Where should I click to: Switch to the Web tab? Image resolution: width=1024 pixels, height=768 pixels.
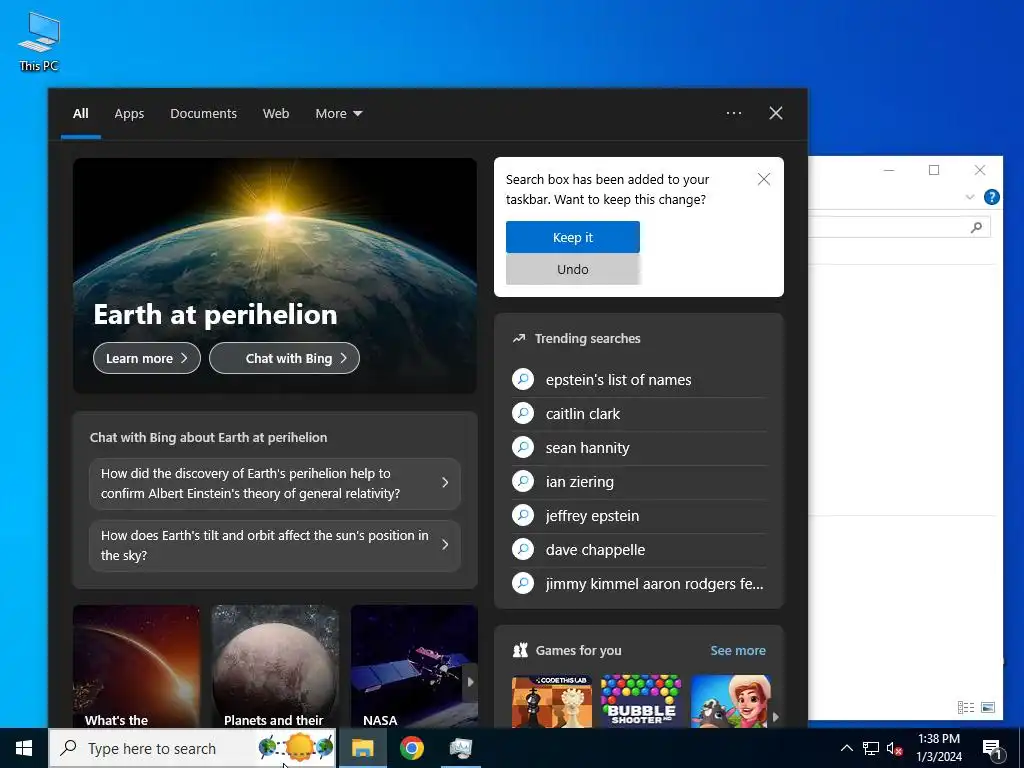pyautogui.click(x=276, y=114)
